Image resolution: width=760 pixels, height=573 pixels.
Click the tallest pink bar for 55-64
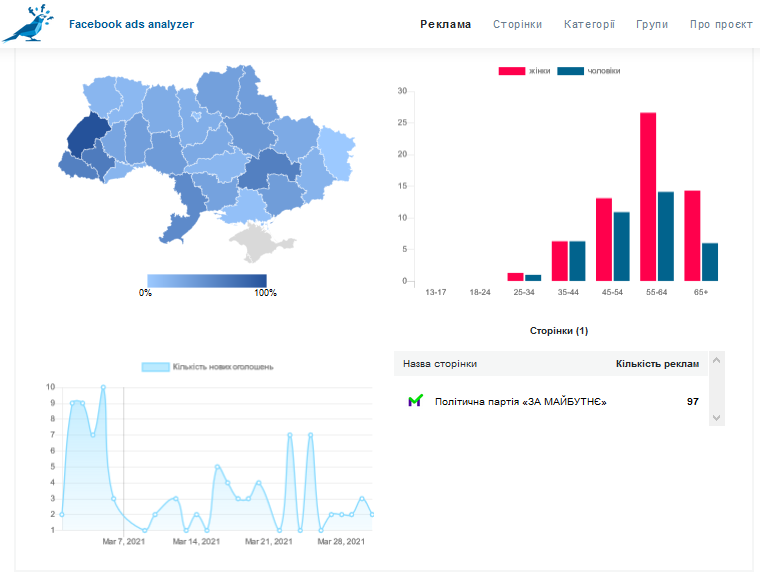648,196
